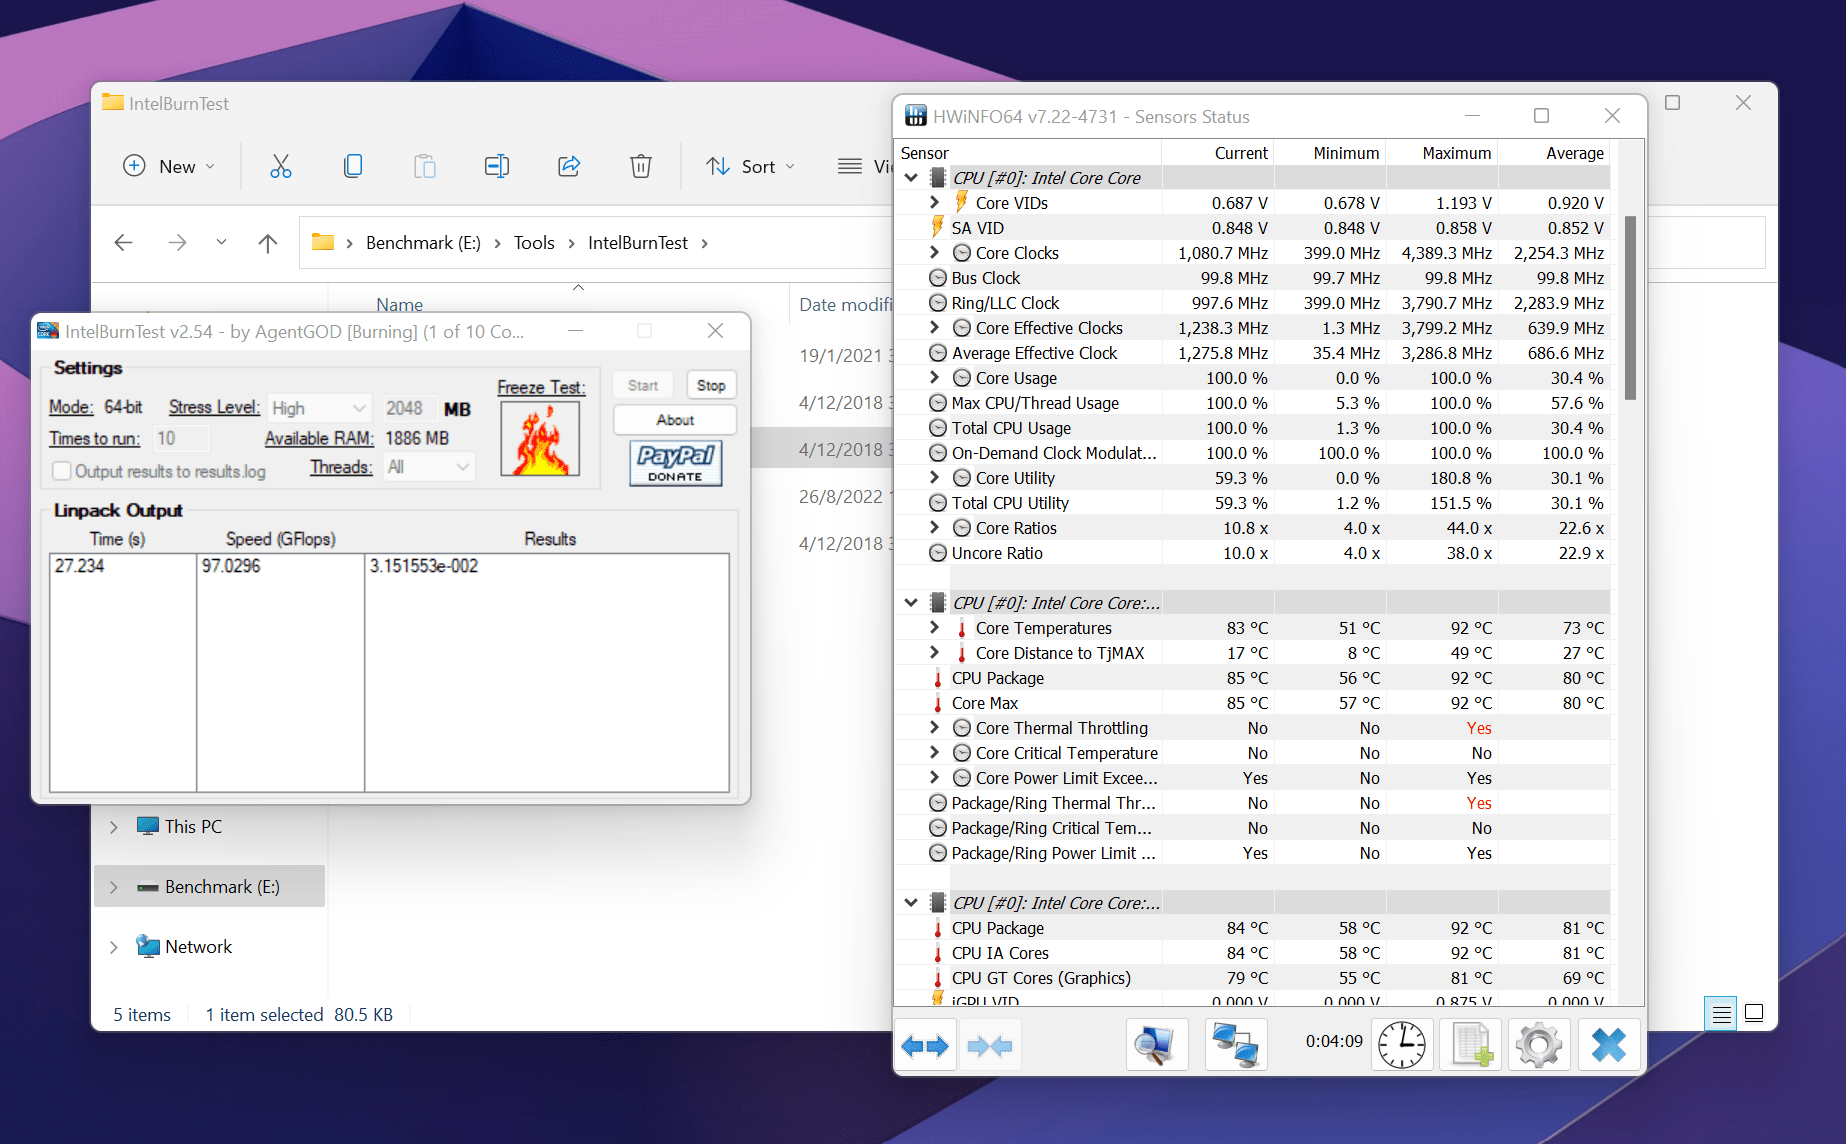This screenshot has width=1846, height=1144.
Task: Click the Cut scissors icon in Explorer toolbar
Action: coord(281,166)
